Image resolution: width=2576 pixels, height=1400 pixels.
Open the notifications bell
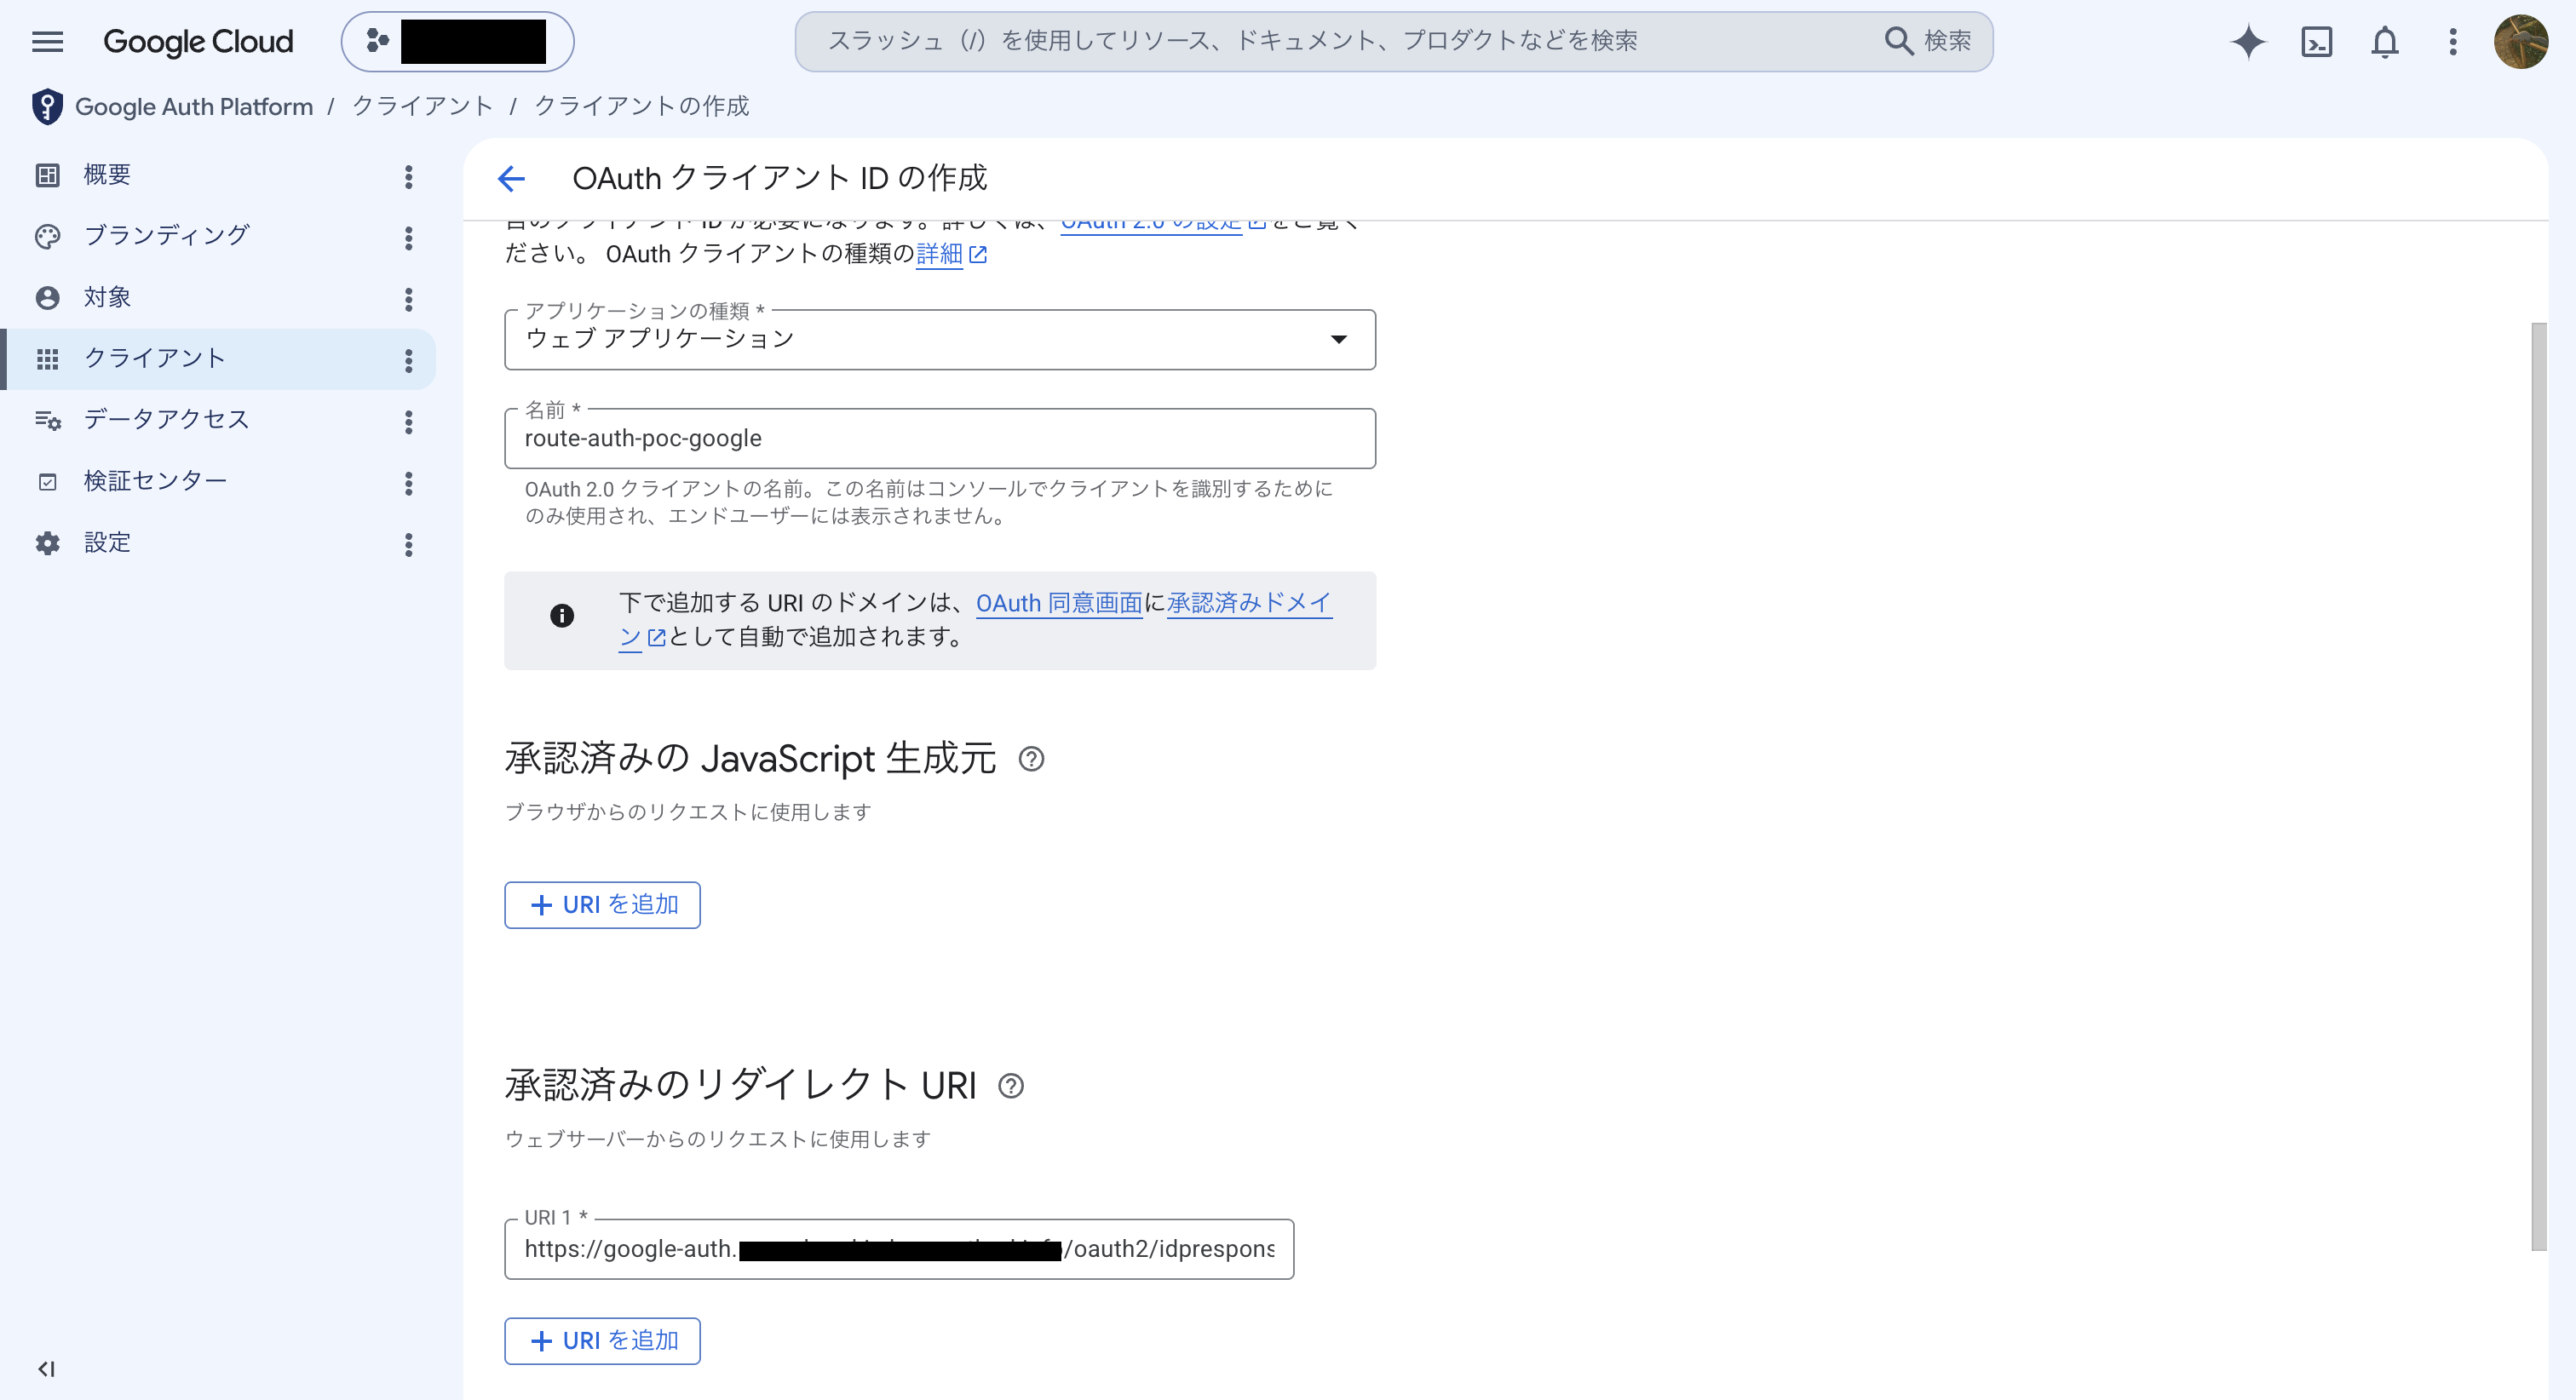pyautogui.click(x=2385, y=41)
